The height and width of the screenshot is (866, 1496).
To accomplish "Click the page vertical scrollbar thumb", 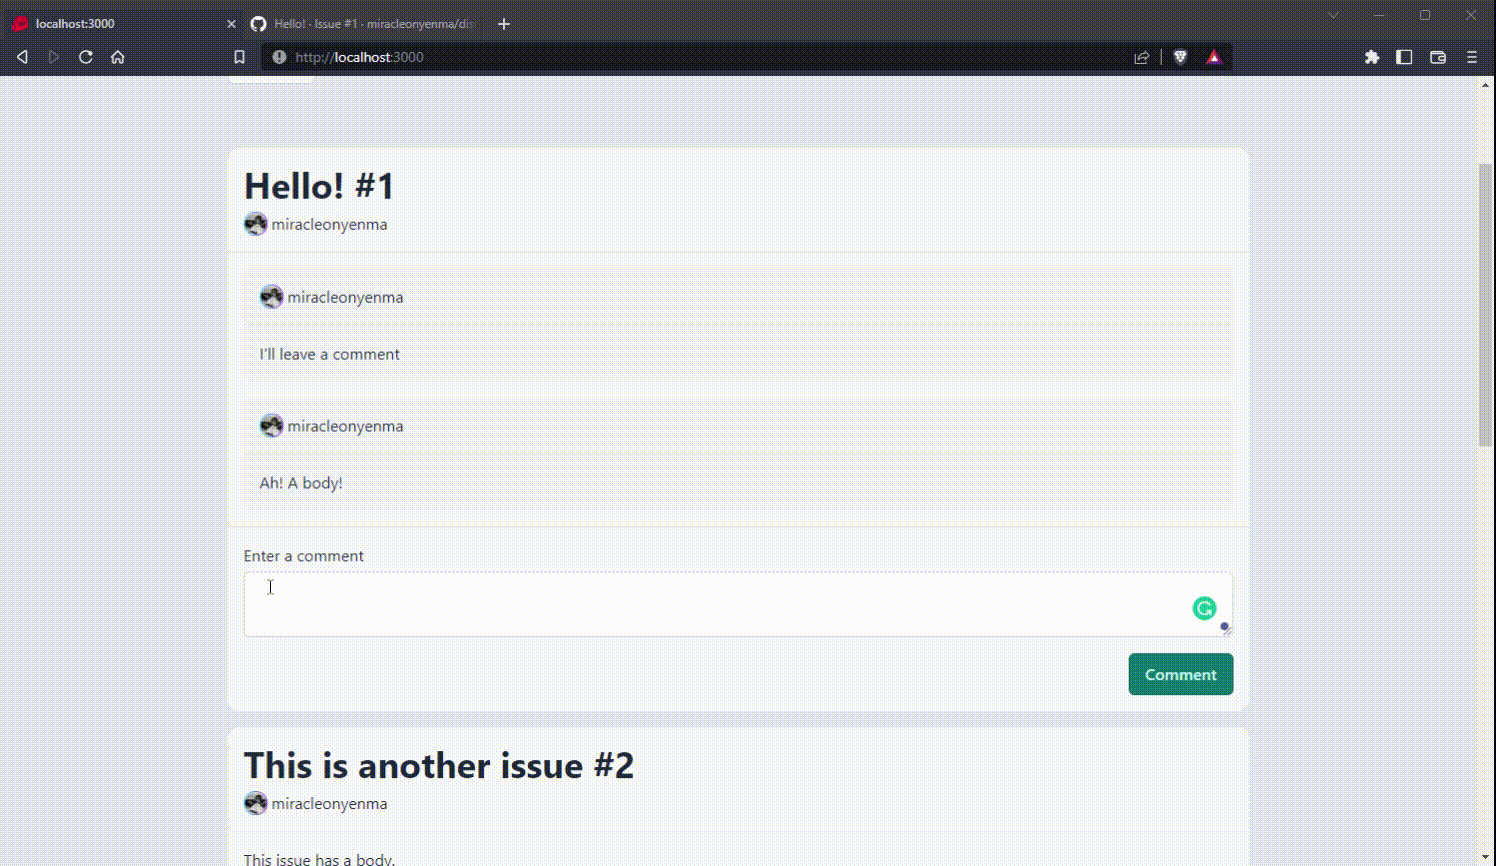I will (1486, 304).
